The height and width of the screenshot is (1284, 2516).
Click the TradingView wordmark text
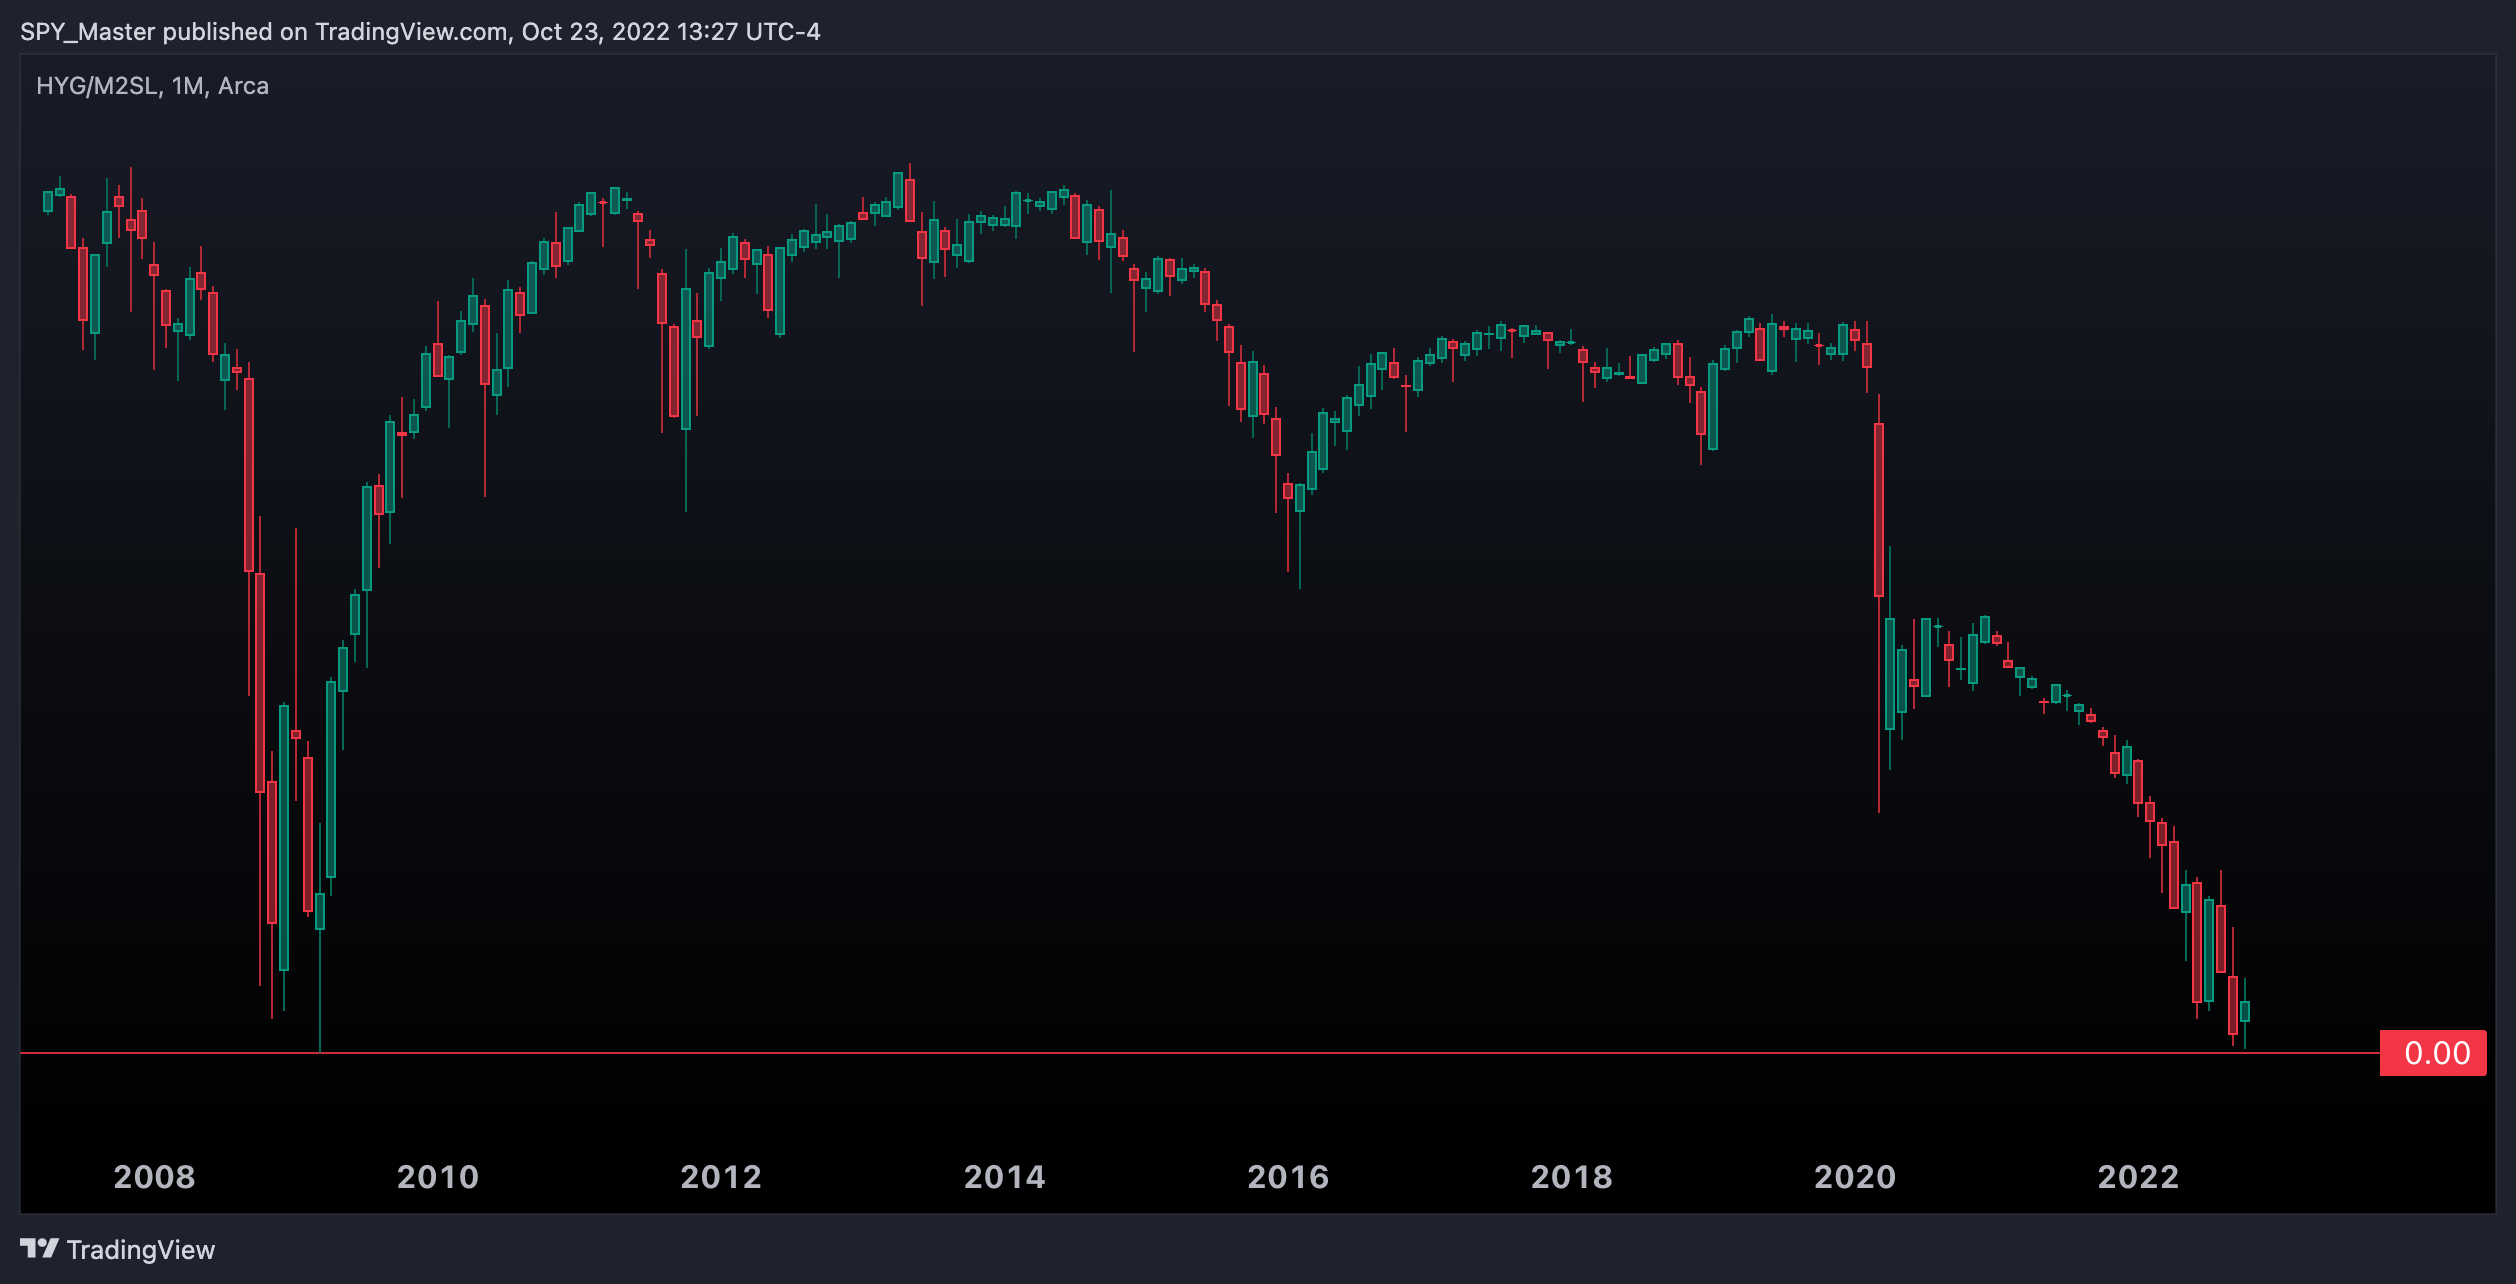pos(141,1250)
